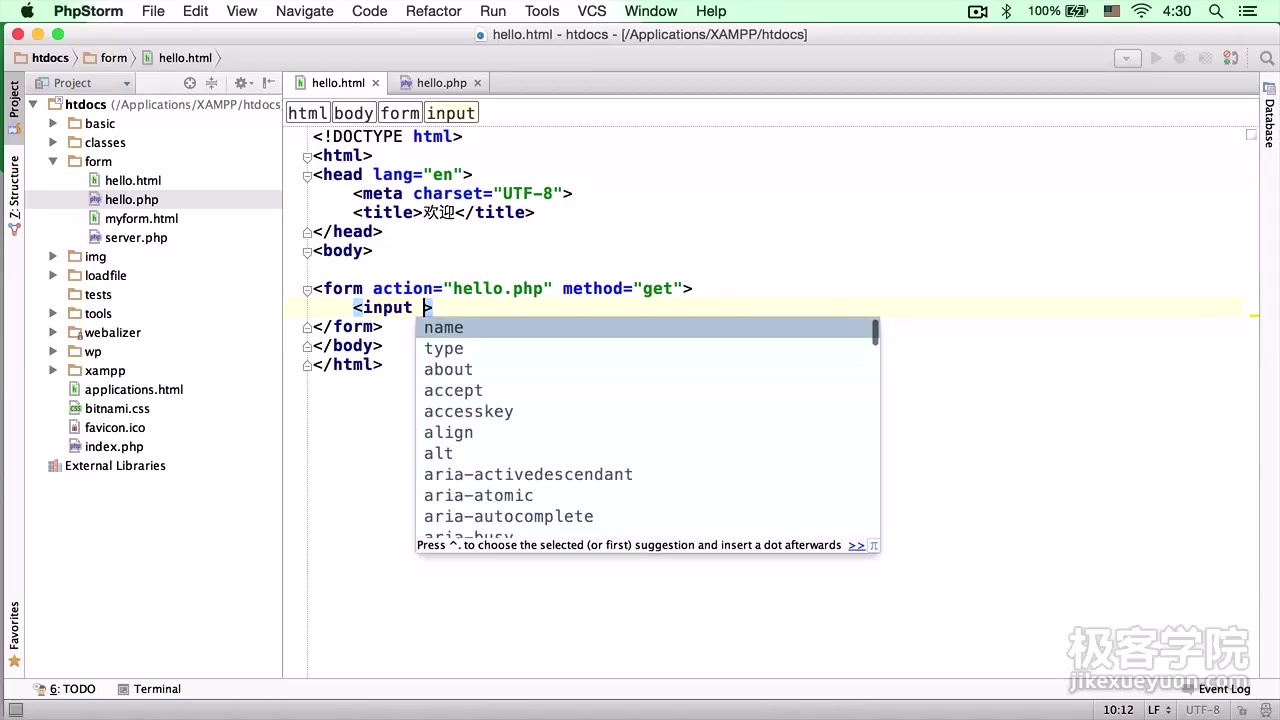Open the Refactor menu
The width and height of the screenshot is (1280, 720).
(434, 11)
